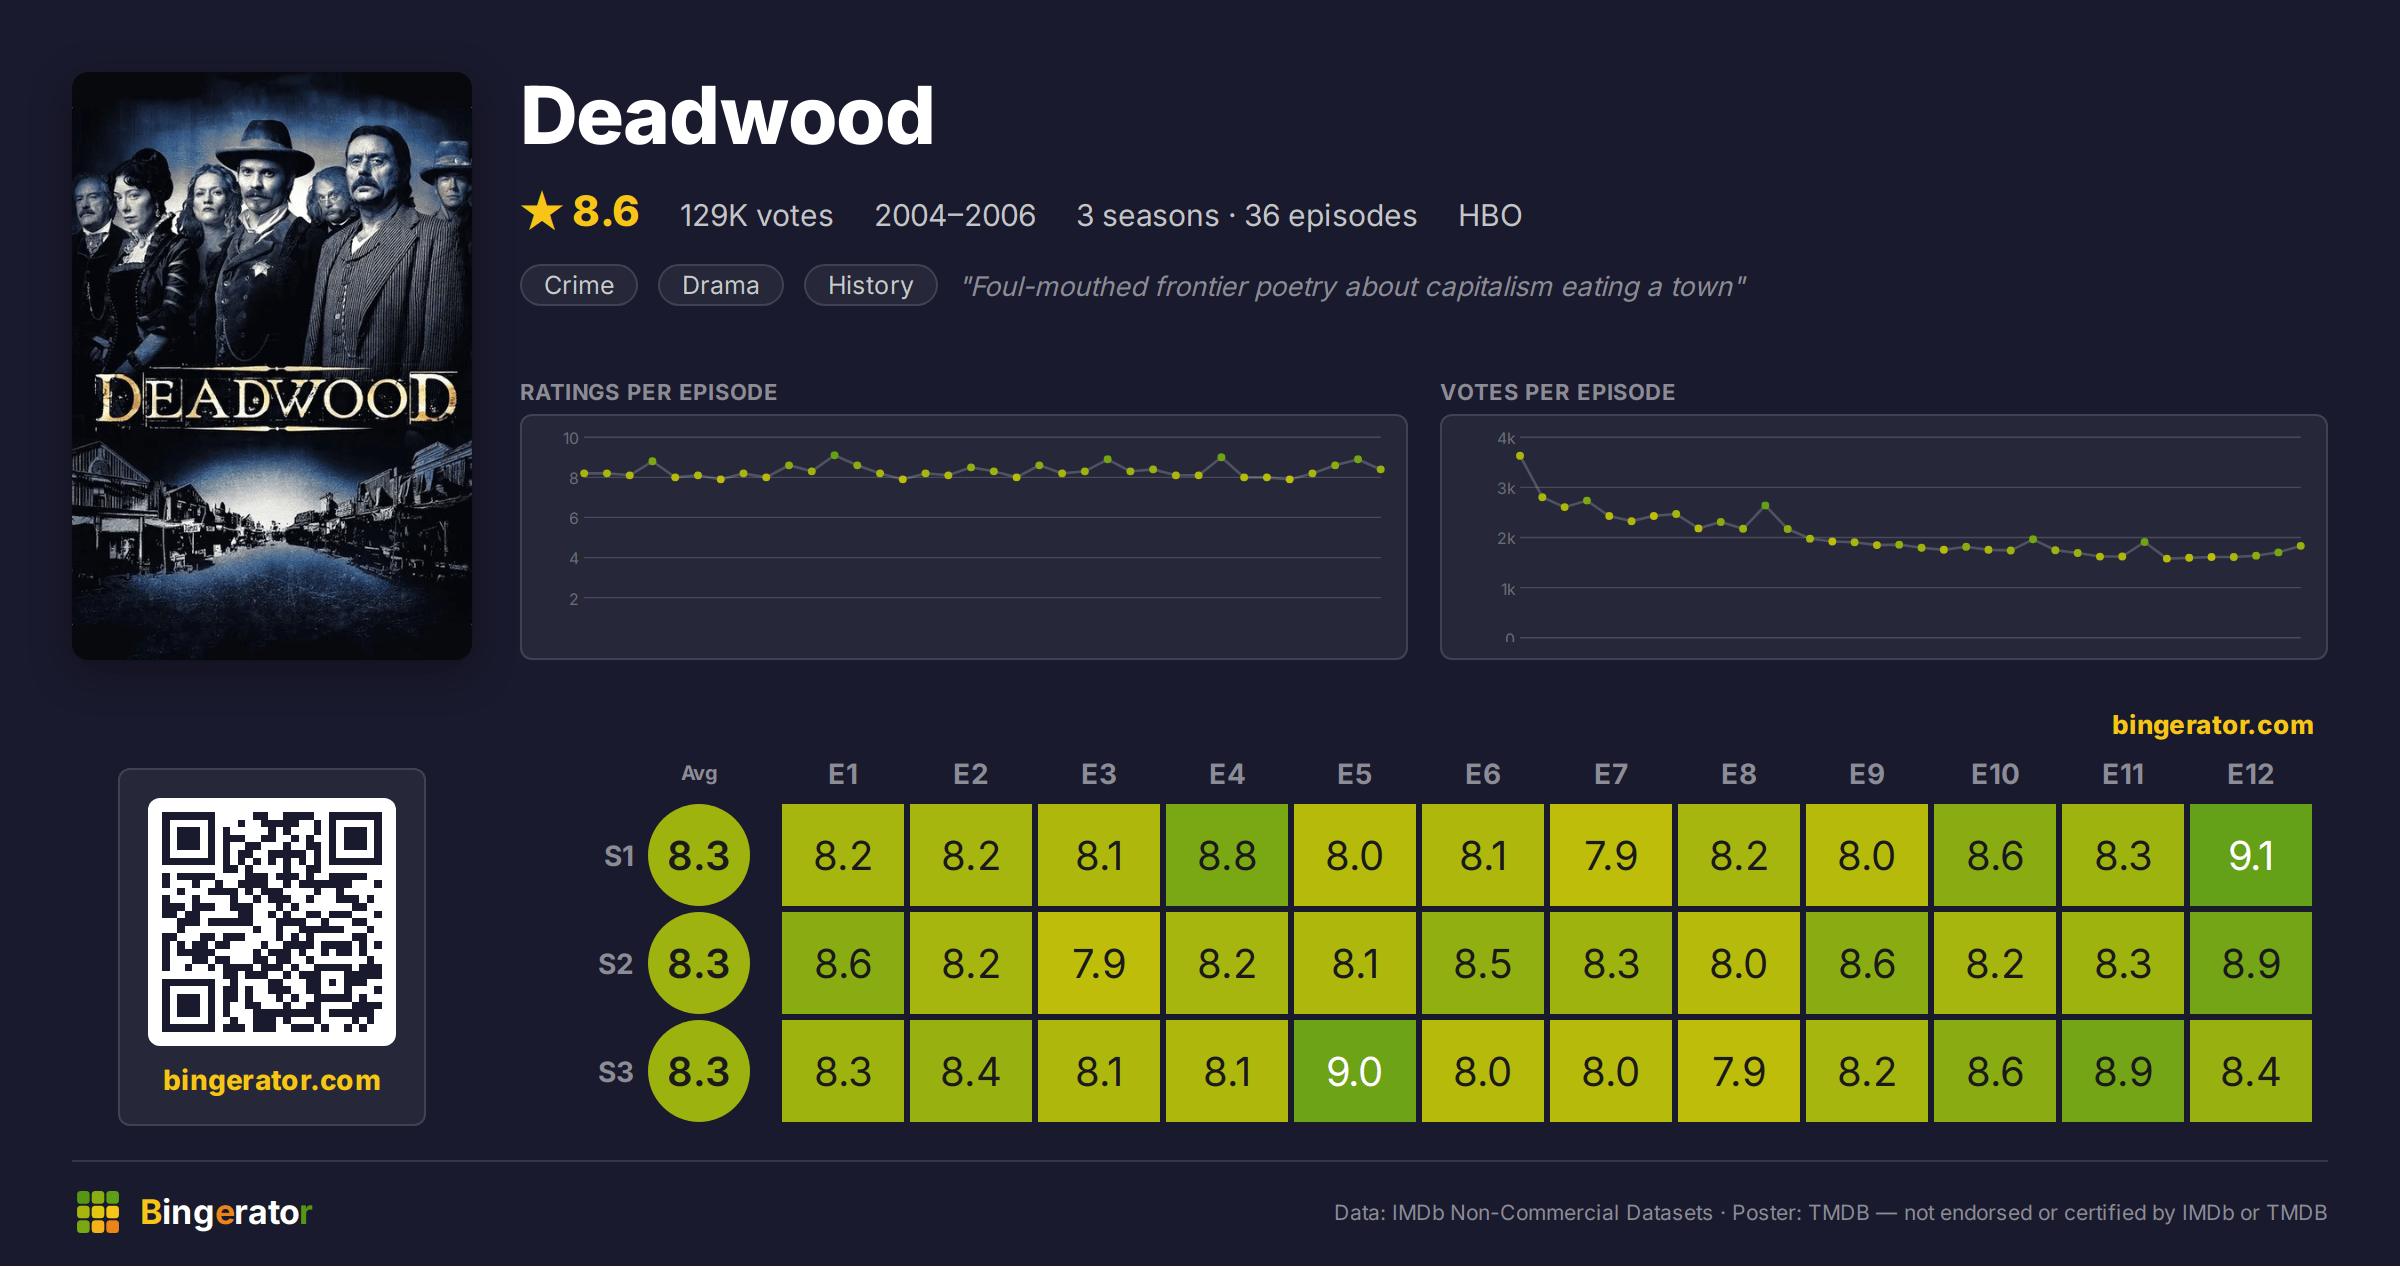Select the S1 average 8.3 circle

[699, 856]
